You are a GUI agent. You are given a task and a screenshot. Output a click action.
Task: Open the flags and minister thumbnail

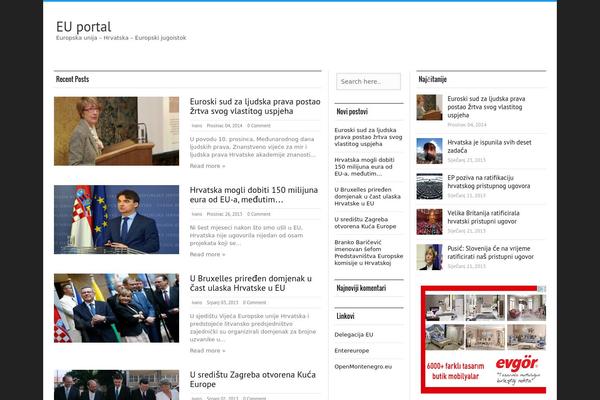116,219
